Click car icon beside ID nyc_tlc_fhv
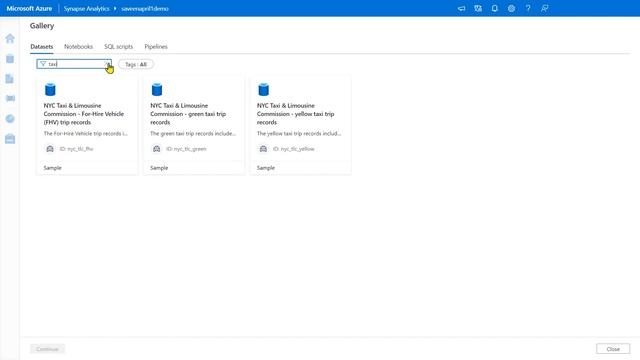 tap(50, 149)
